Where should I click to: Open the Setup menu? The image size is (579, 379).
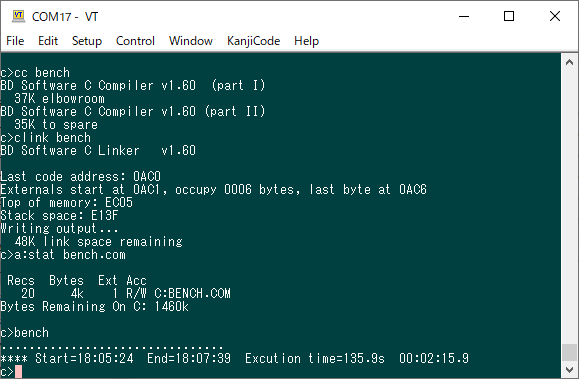click(87, 41)
